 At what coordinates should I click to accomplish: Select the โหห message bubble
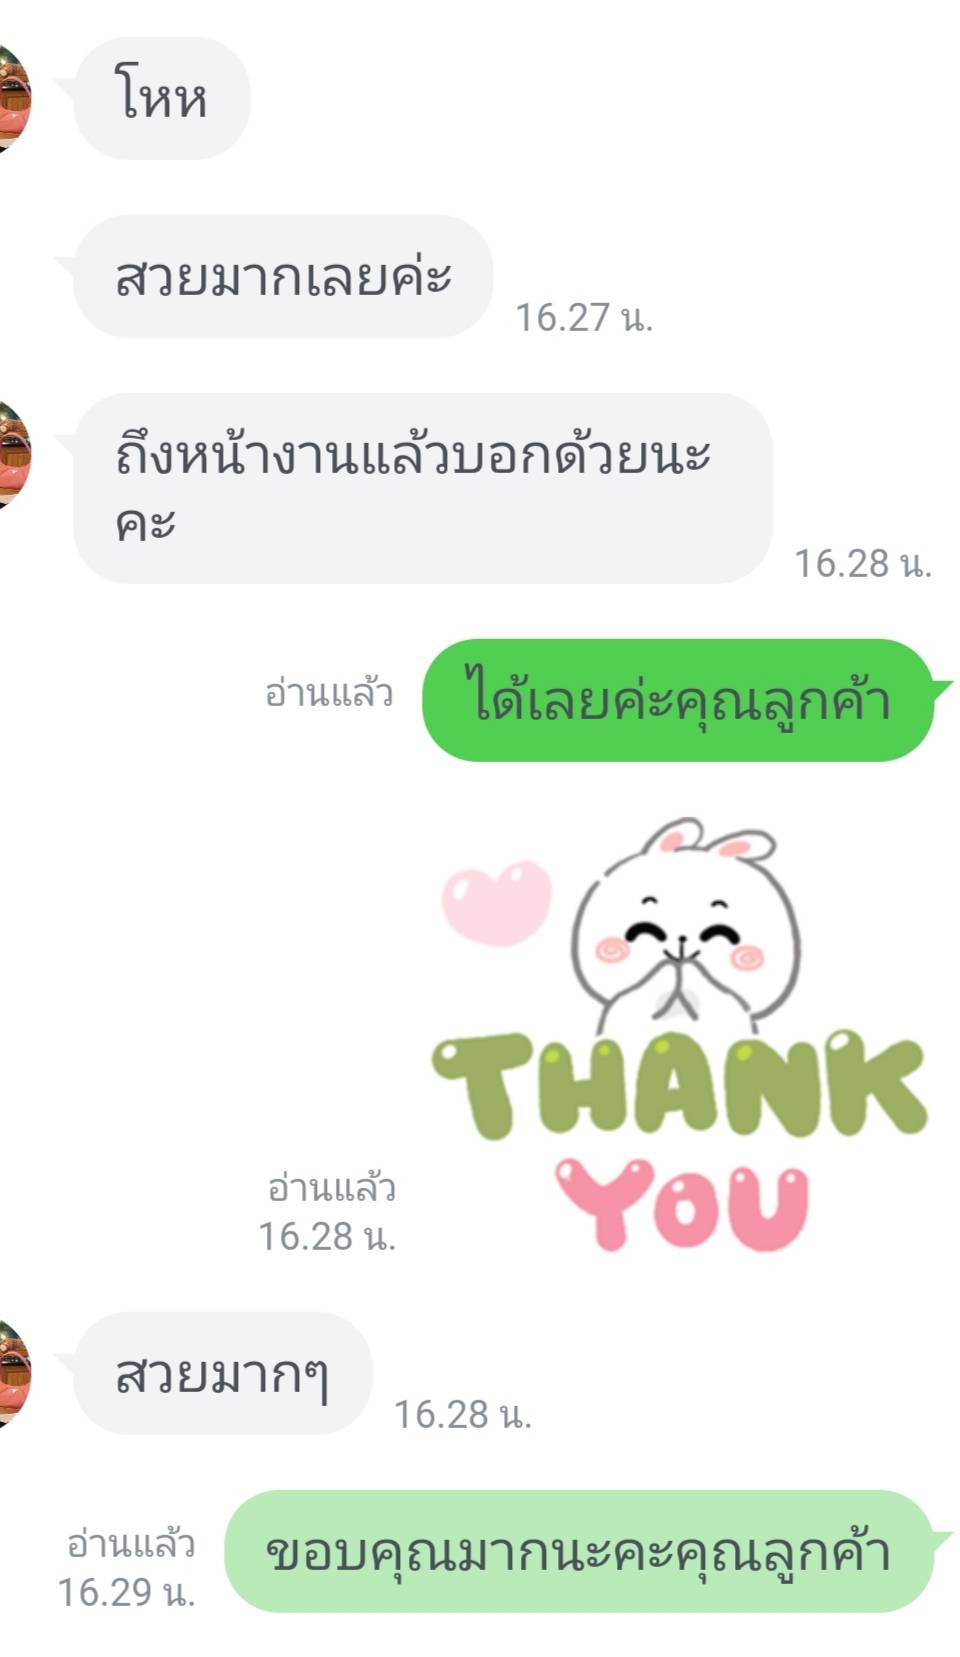162,98
